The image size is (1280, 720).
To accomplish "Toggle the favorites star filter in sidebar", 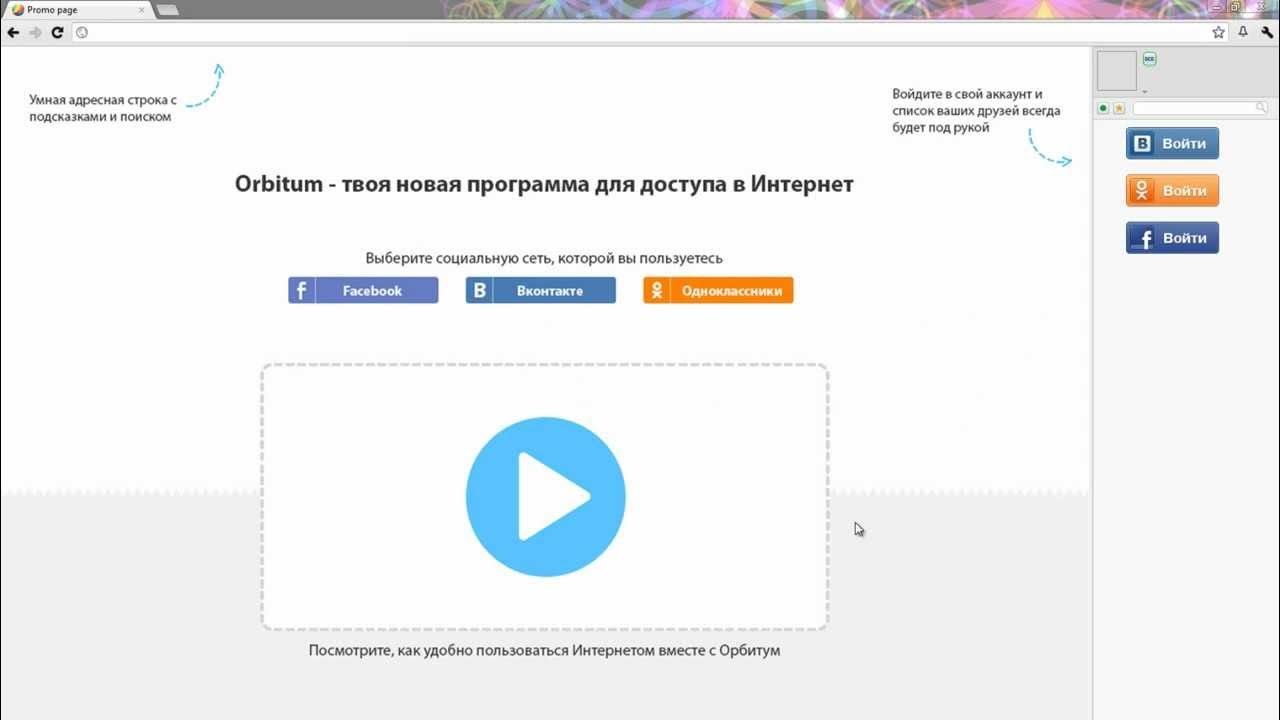I will click(1119, 108).
